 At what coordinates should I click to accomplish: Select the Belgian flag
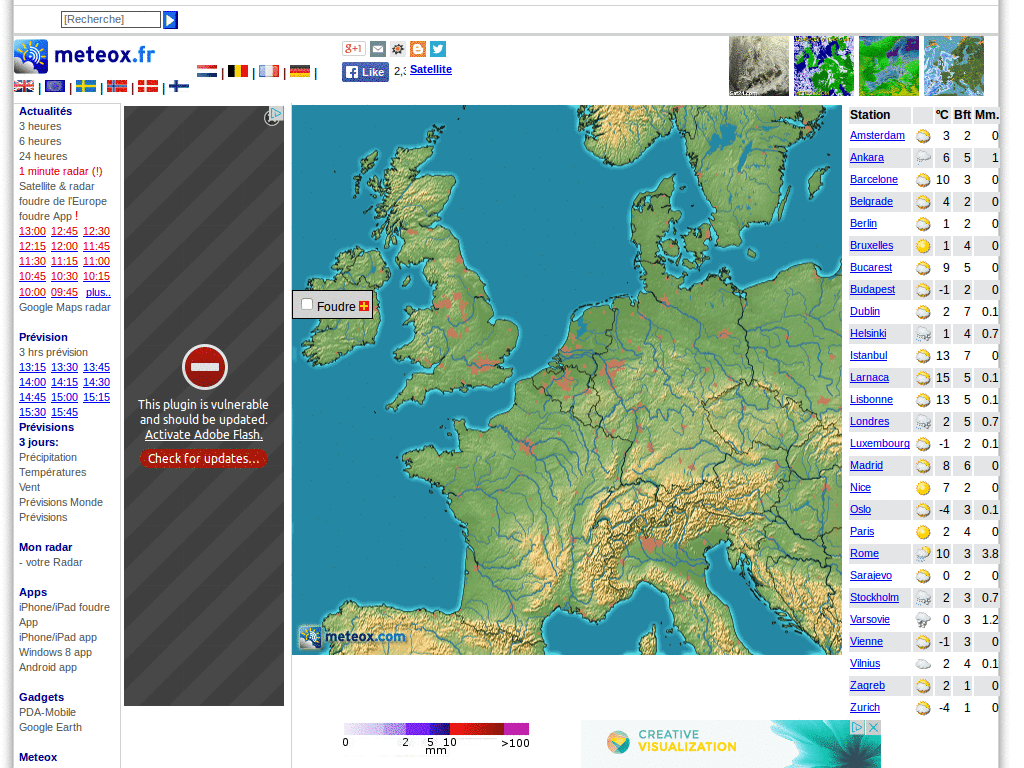238,71
